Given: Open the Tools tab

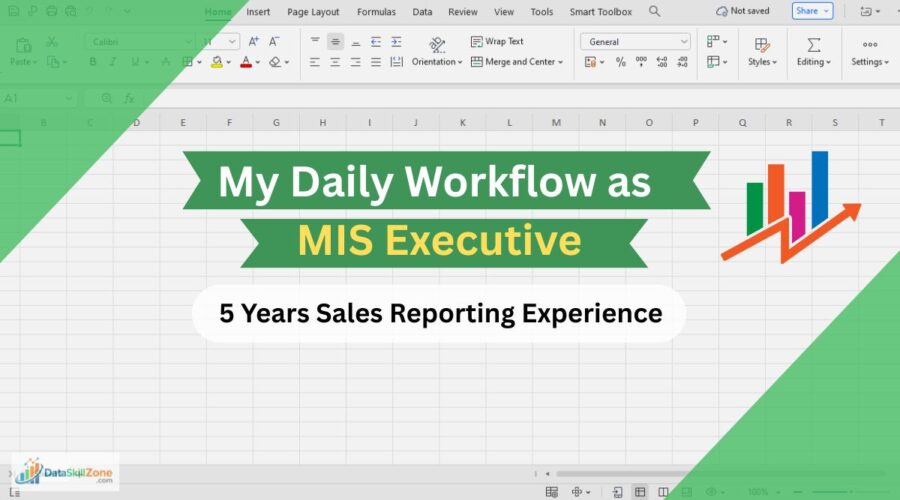Looking at the screenshot, I should (541, 11).
